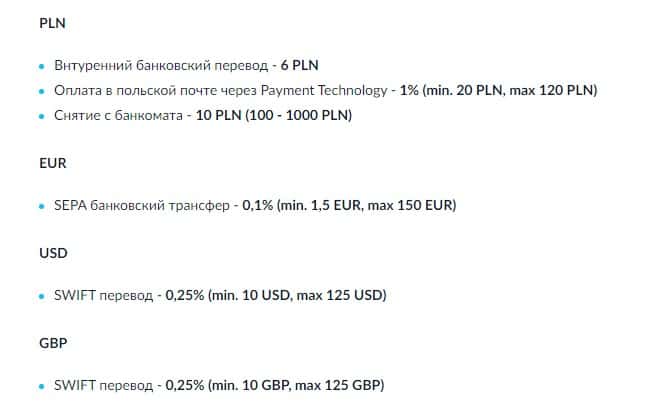
Task: Click the 1% (min. 20 PLN, max 120 PLN) fee
Action: pyautogui.click(x=499, y=90)
